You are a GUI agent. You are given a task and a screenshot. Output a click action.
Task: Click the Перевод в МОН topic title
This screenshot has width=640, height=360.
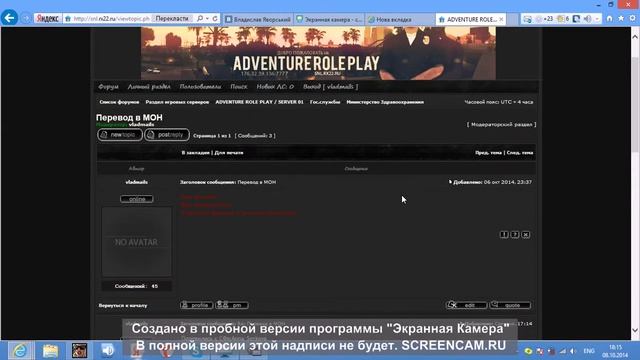point(129,118)
